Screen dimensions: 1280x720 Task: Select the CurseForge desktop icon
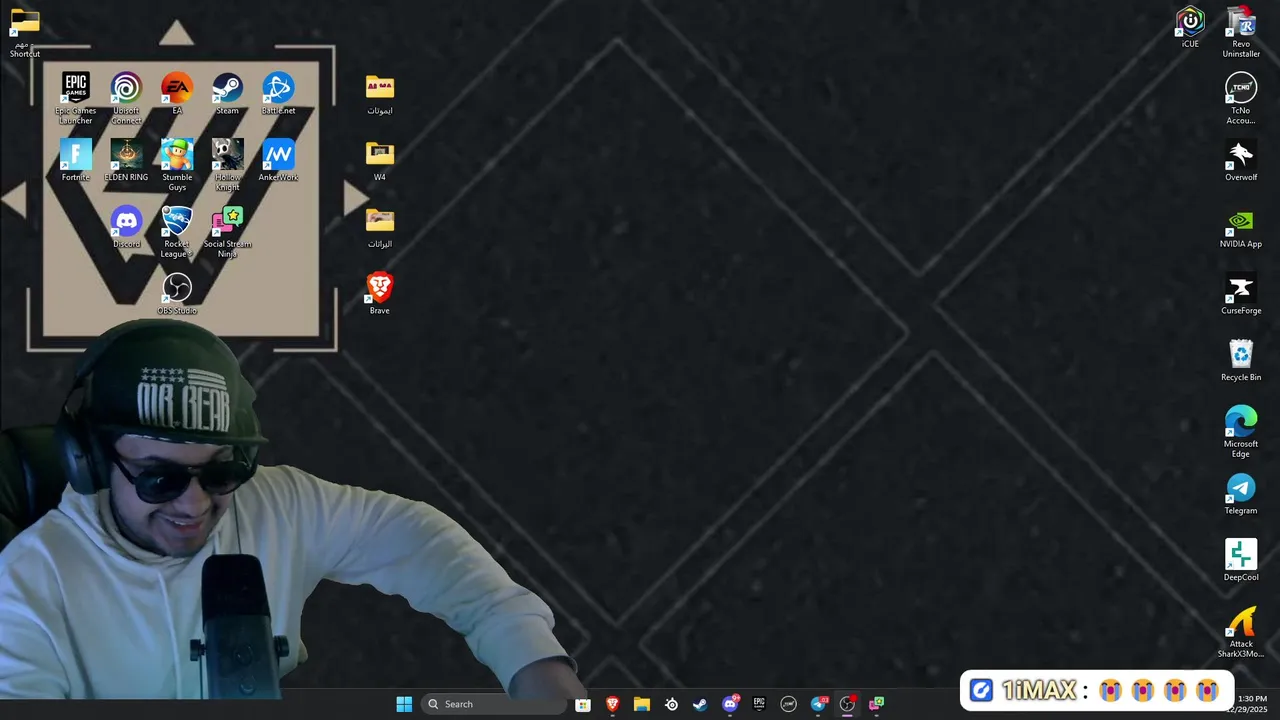coord(1241,293)
